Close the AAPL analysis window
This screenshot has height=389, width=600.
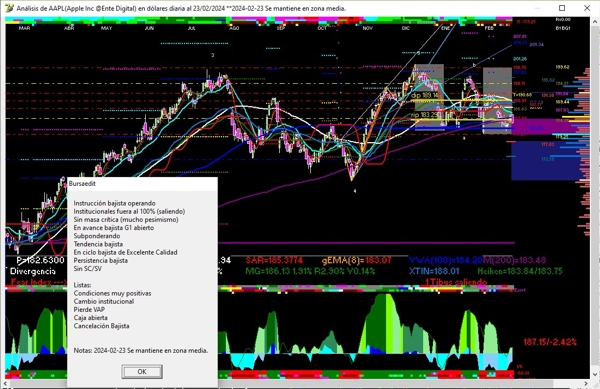587,8
